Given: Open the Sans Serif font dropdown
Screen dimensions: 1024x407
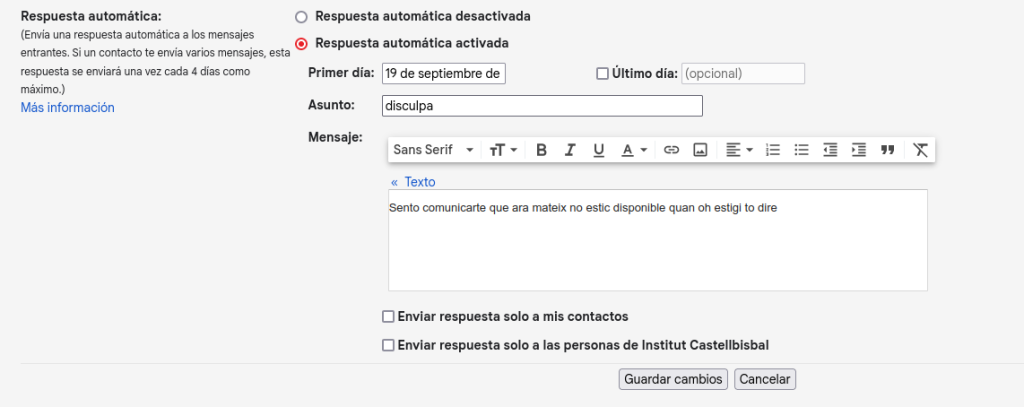Looking at the screenshot, I should pyautogui.click(x=433, y=150).
